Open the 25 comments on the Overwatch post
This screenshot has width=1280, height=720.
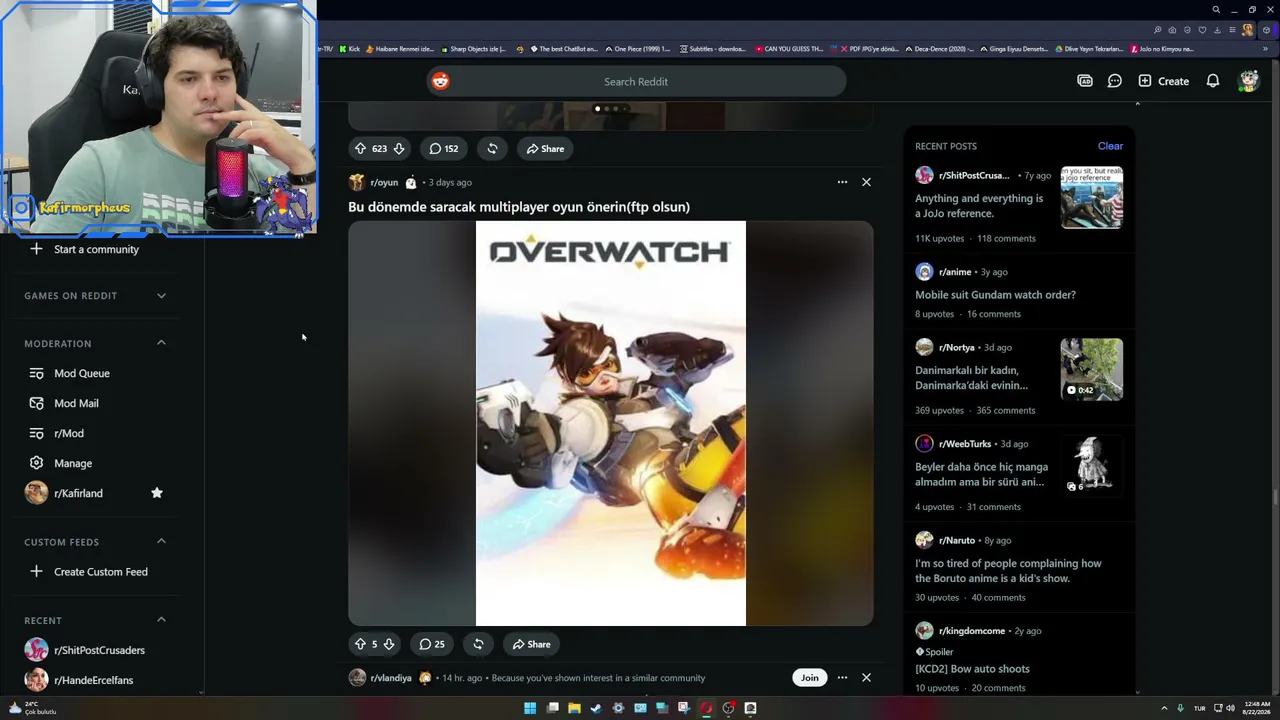tap(432, 644)
